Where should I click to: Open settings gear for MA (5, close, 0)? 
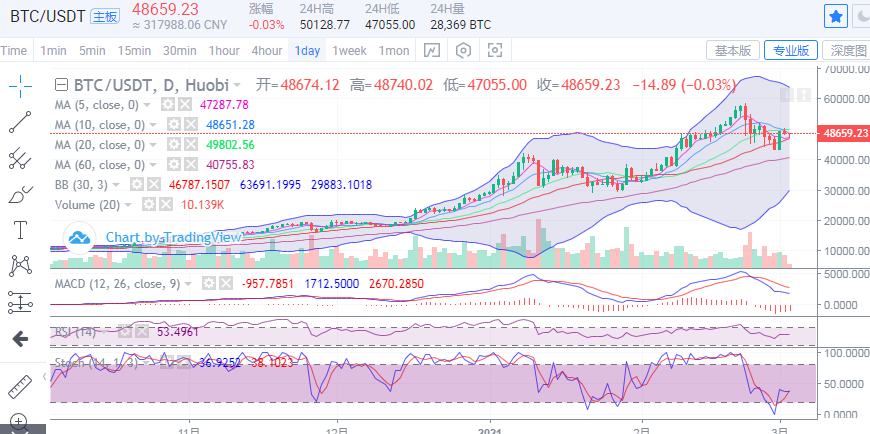(x=168, y=104)
